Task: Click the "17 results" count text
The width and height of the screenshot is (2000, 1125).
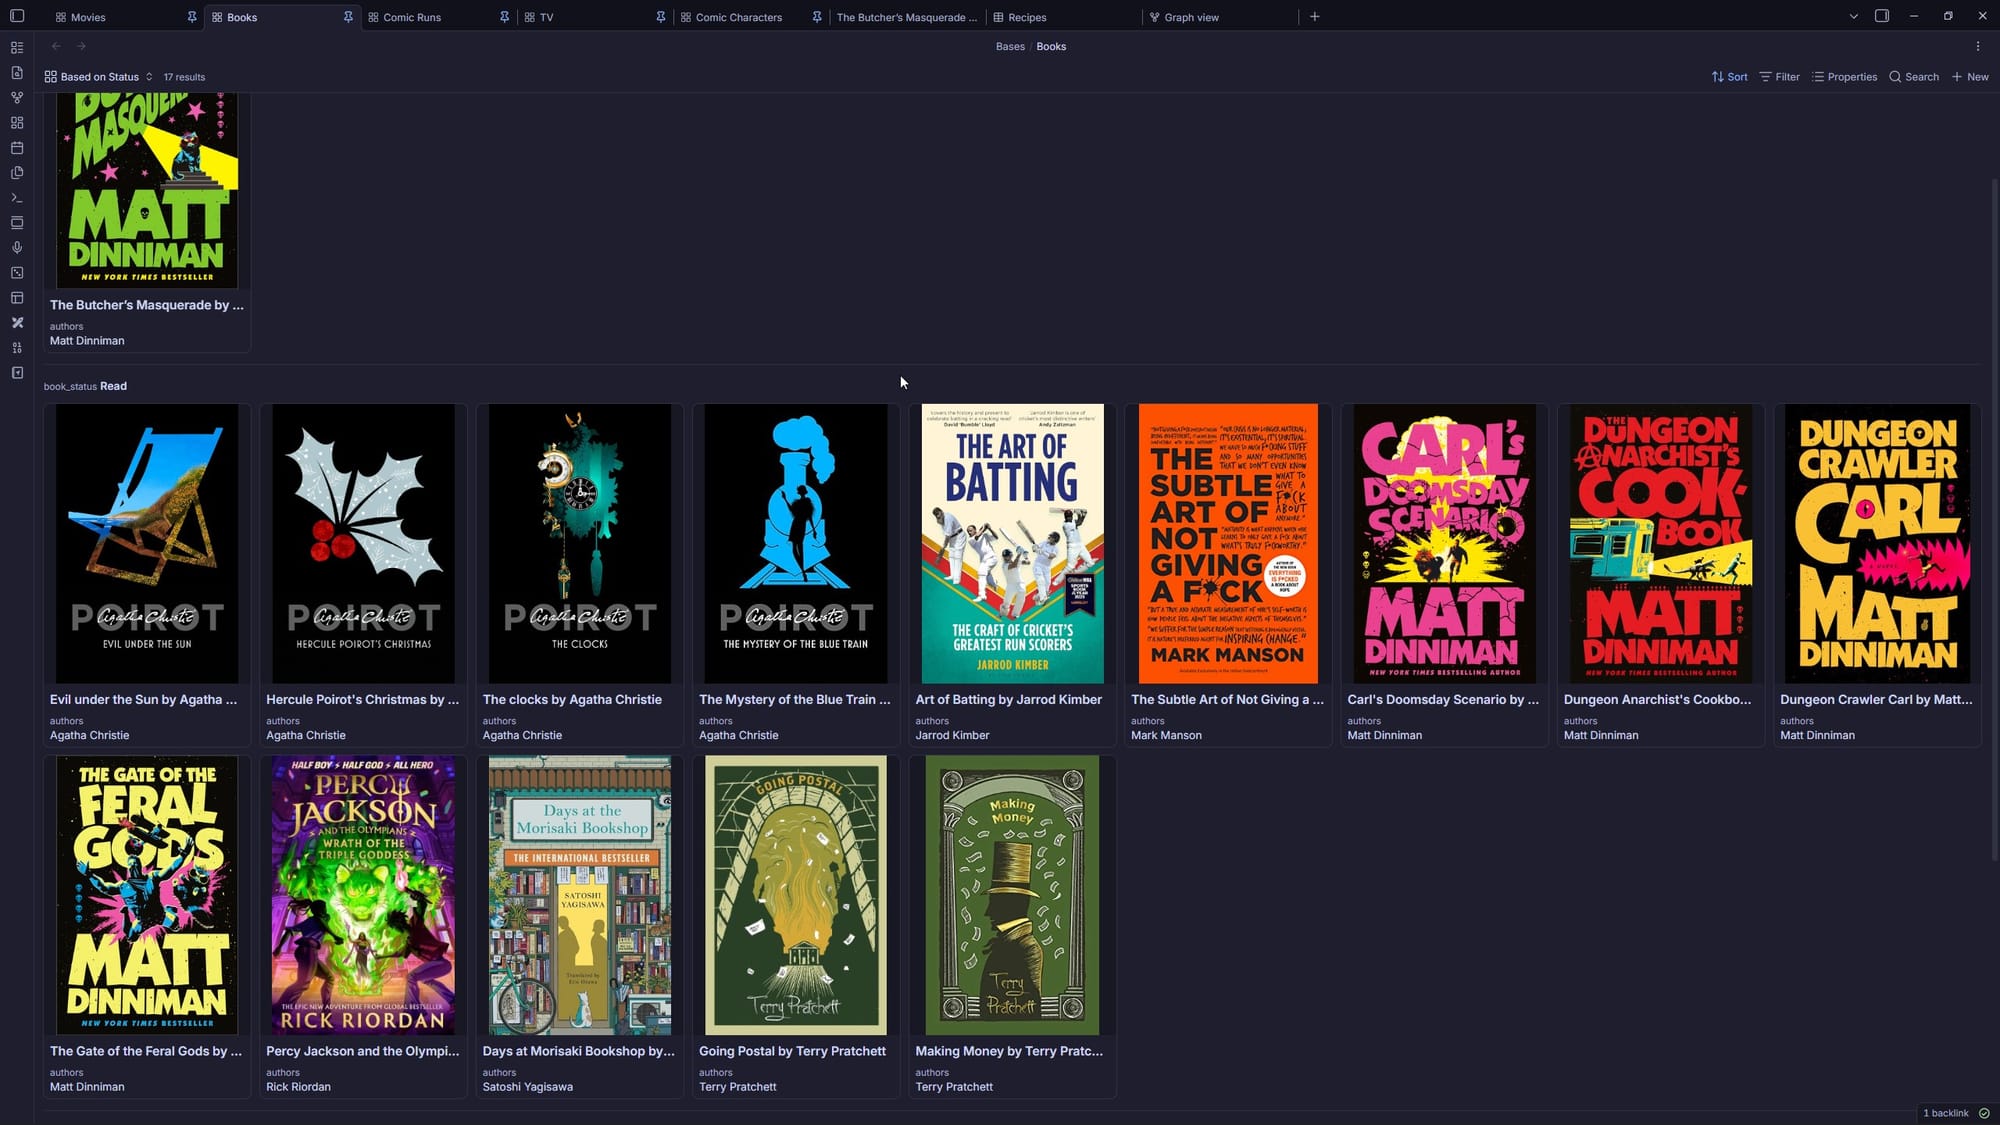Action: point(184,77)
